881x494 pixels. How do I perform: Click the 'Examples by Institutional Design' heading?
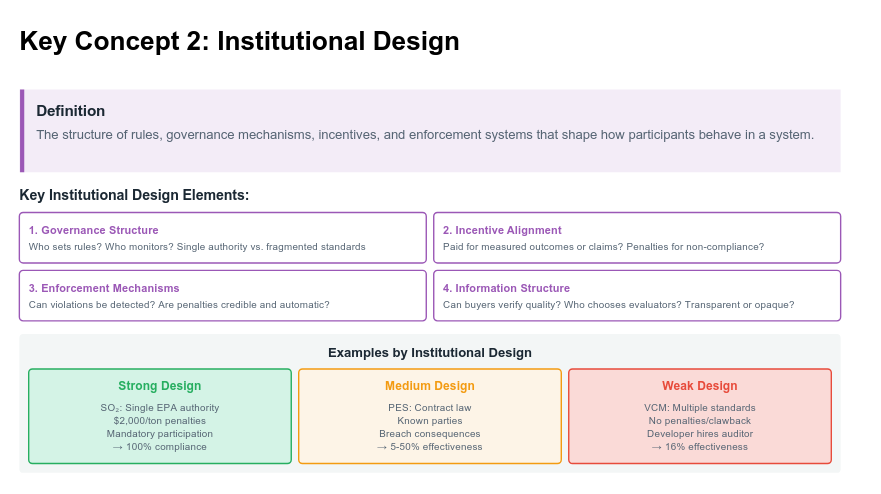[x=430, y=353]
